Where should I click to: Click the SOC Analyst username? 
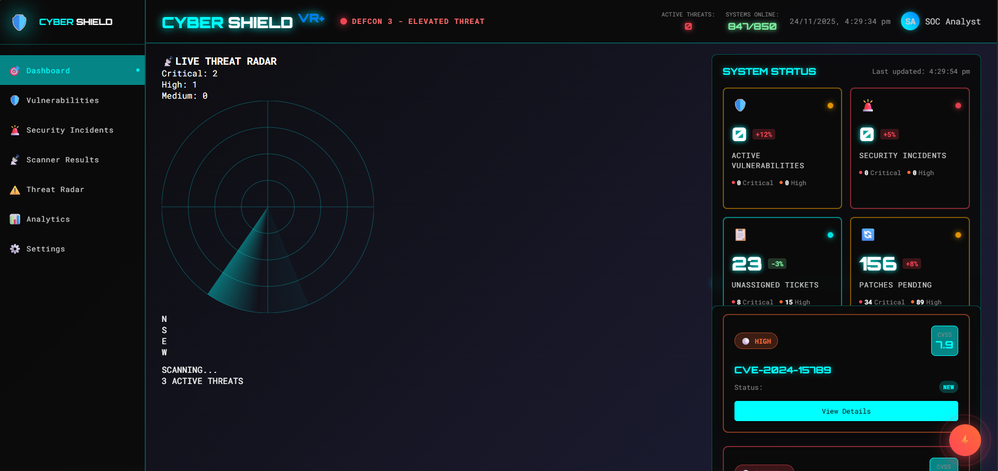coord(953,22)
